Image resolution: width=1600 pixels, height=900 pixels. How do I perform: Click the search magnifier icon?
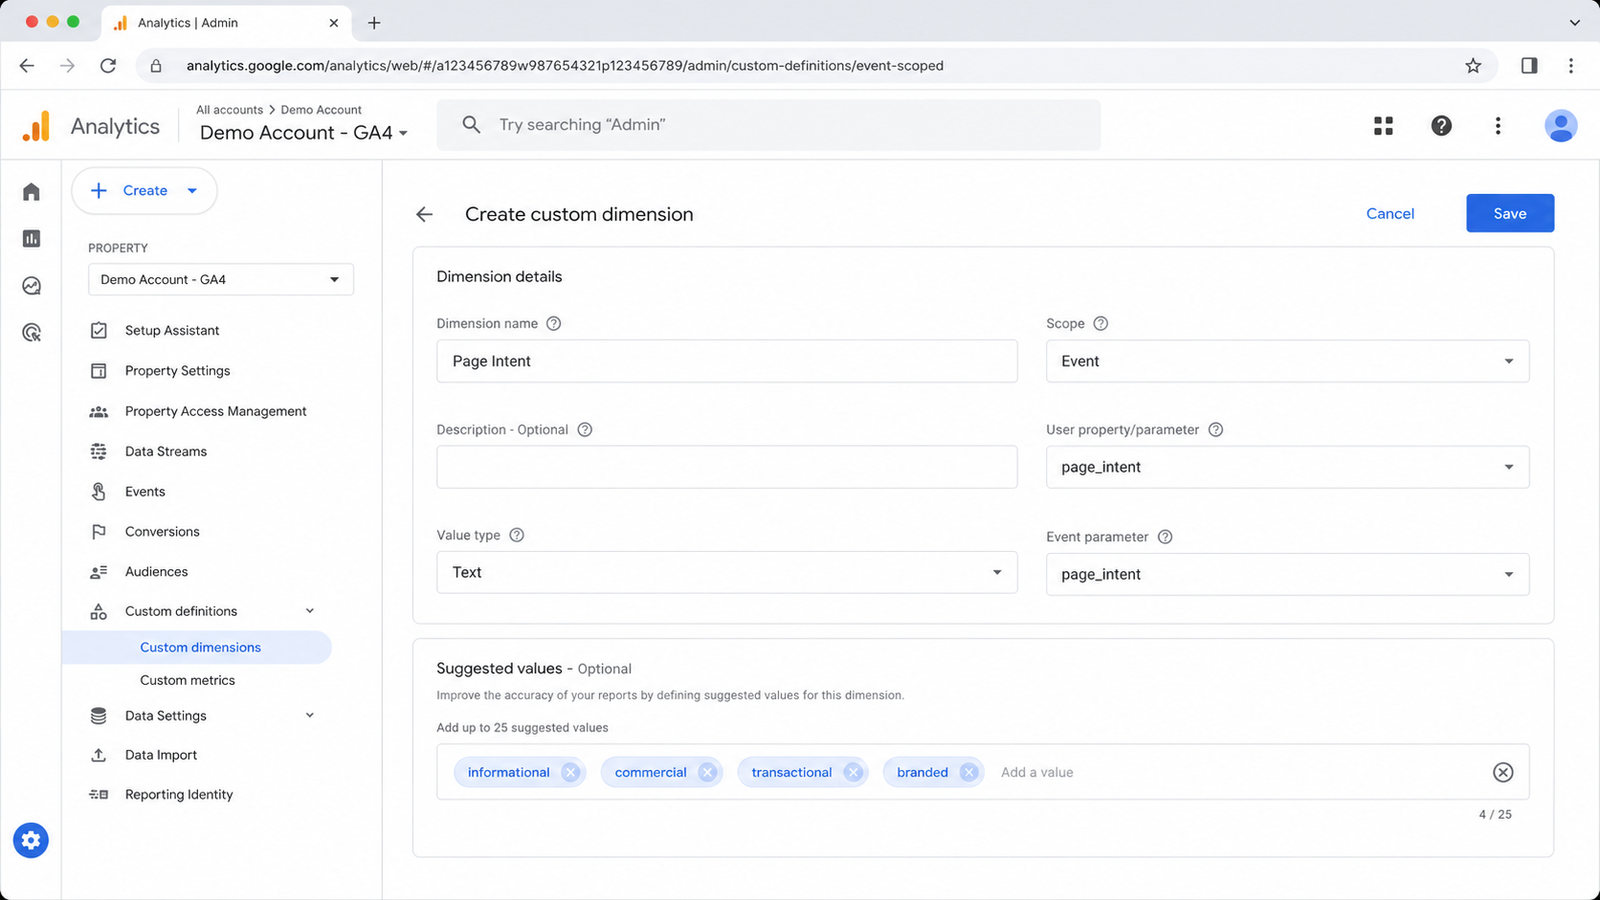click(x=471, y=124)
